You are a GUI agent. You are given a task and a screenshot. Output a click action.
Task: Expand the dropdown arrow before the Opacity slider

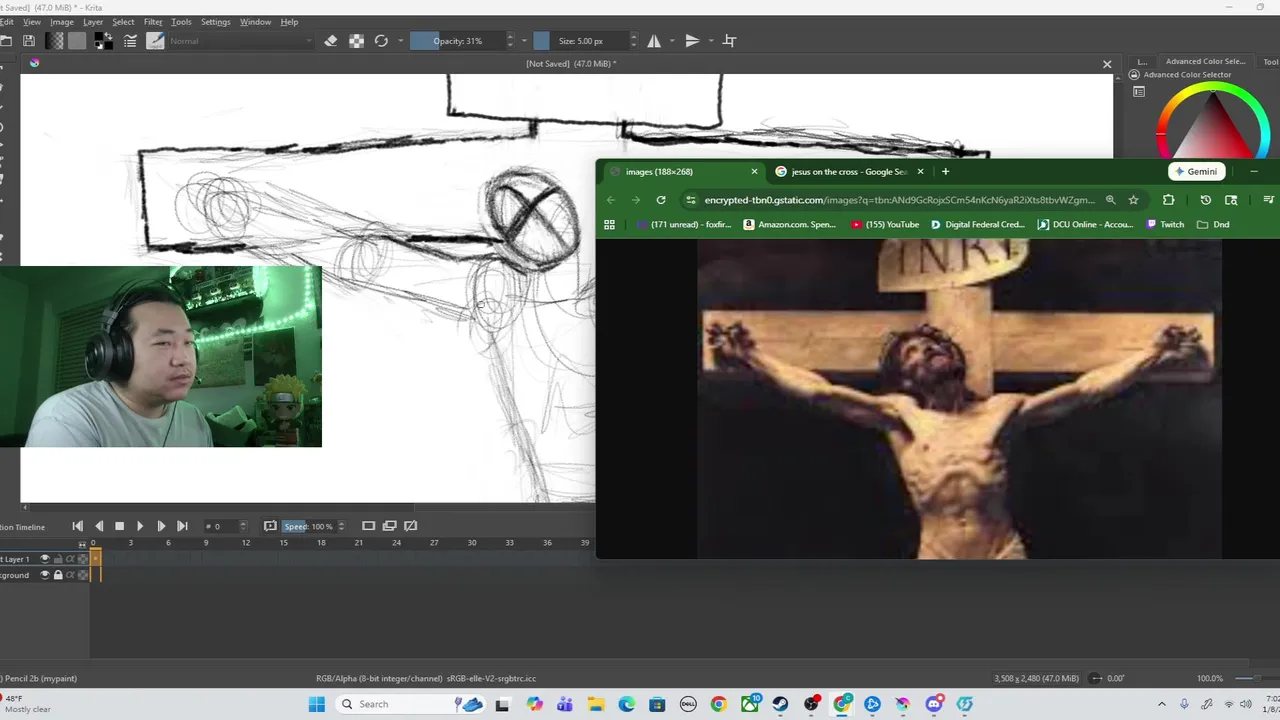tap(401, 41)
